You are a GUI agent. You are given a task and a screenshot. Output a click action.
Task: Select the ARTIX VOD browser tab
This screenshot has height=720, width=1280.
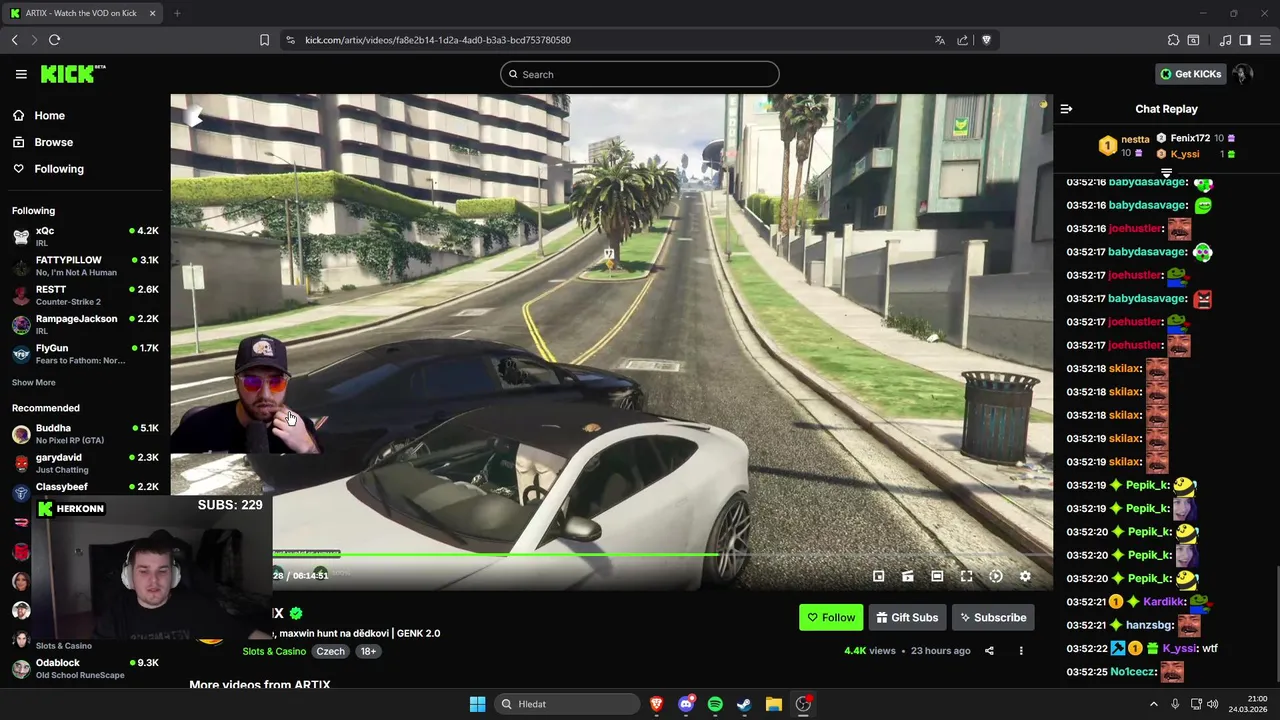point(84,13)
